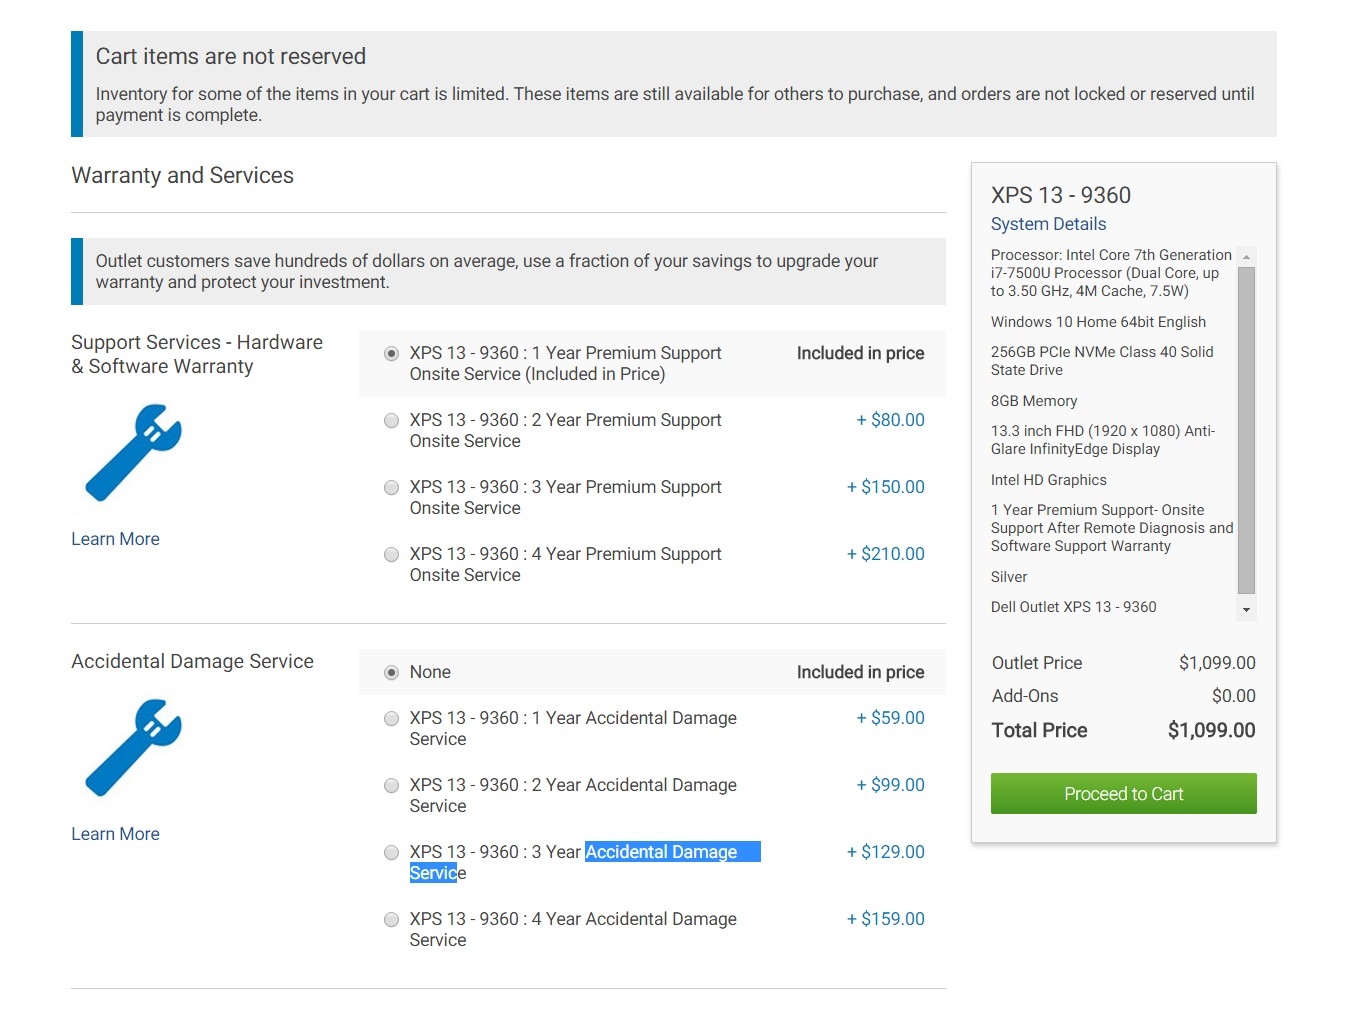This screenshot has height=1012, width=1369.
Task: Click the Add-Ons amount $0.00
Action: pos(1233,696)
